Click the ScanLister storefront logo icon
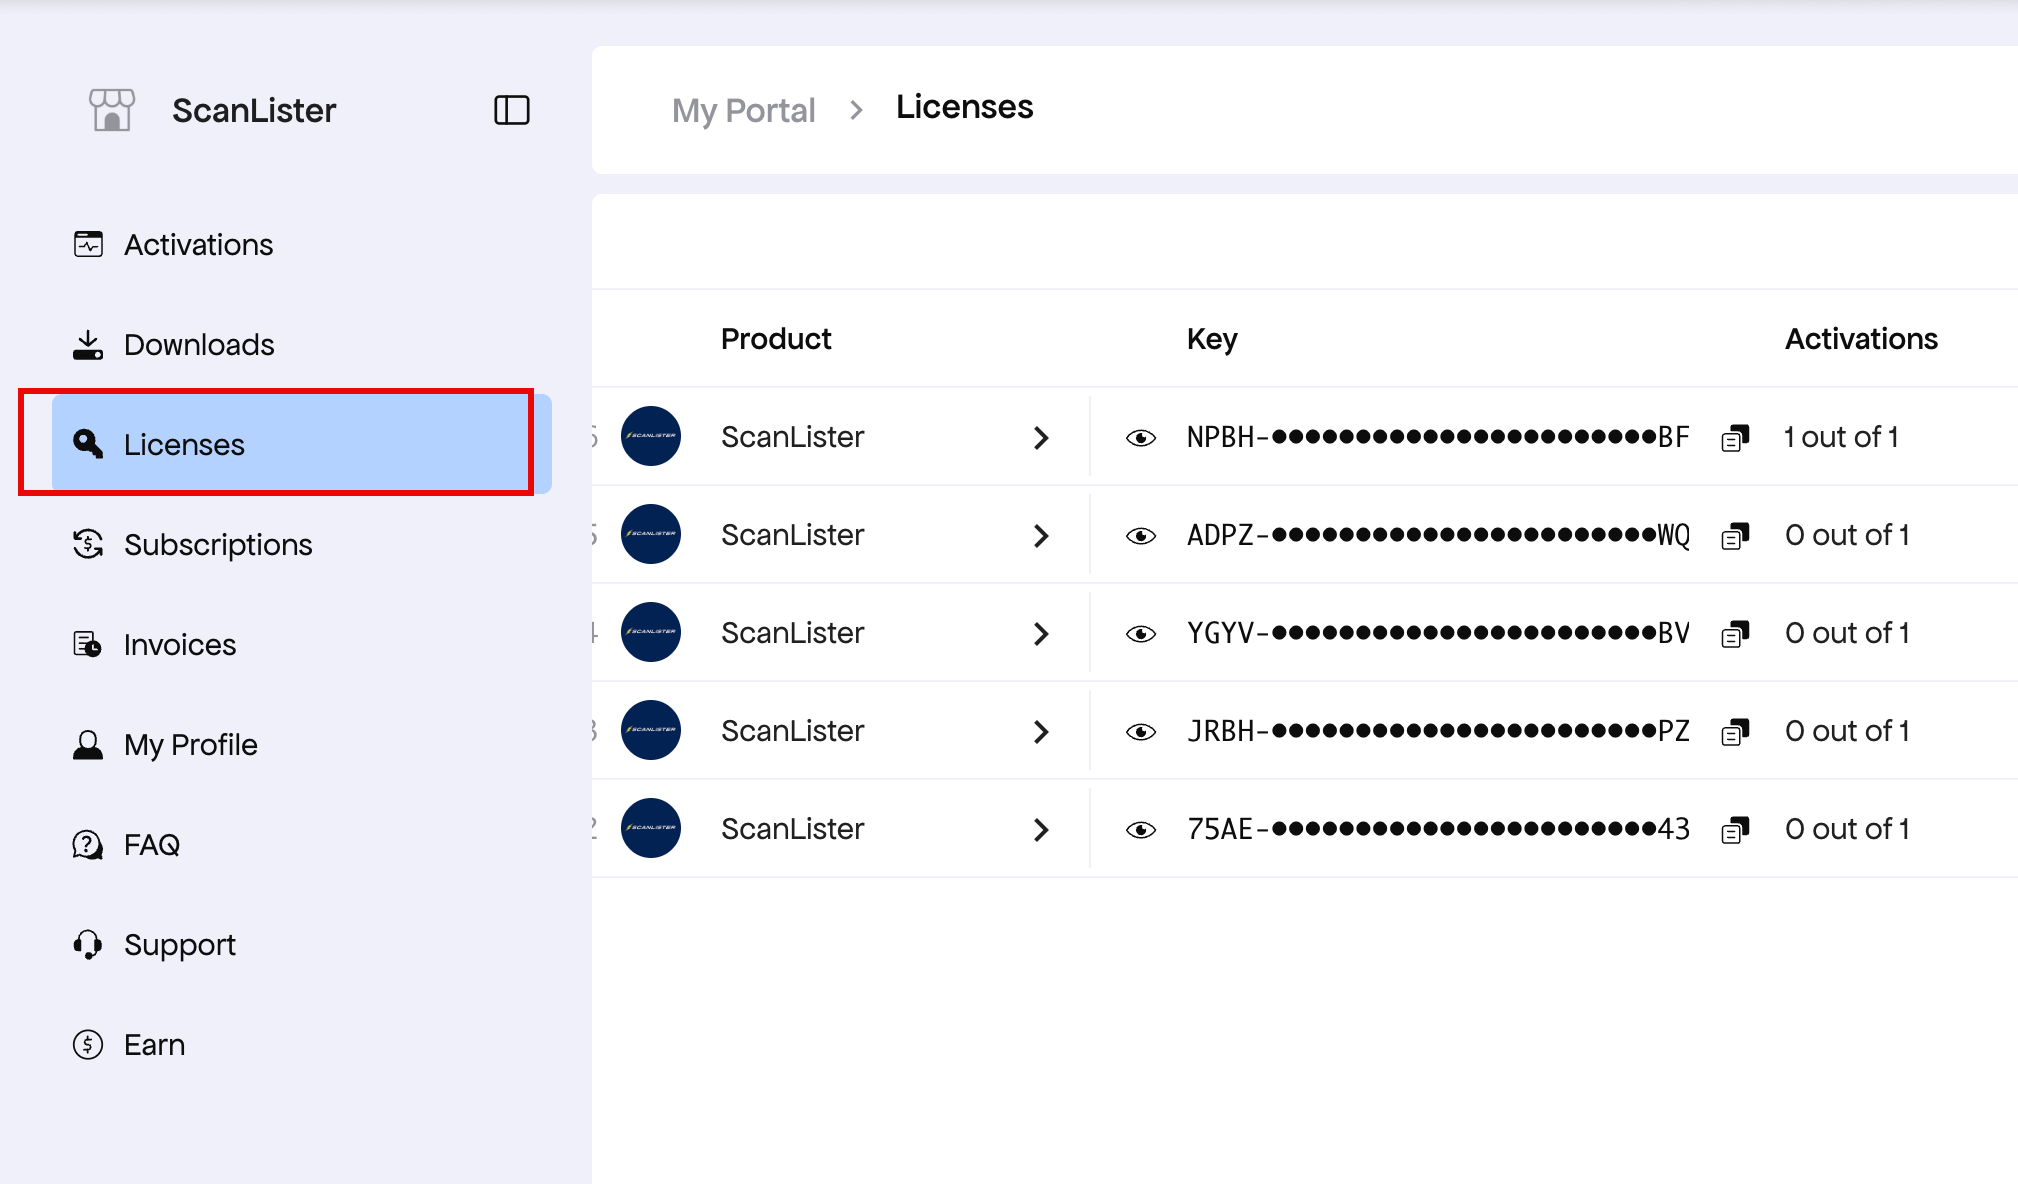Viewport: 2018px width, 1184px height. click(112, 110)
